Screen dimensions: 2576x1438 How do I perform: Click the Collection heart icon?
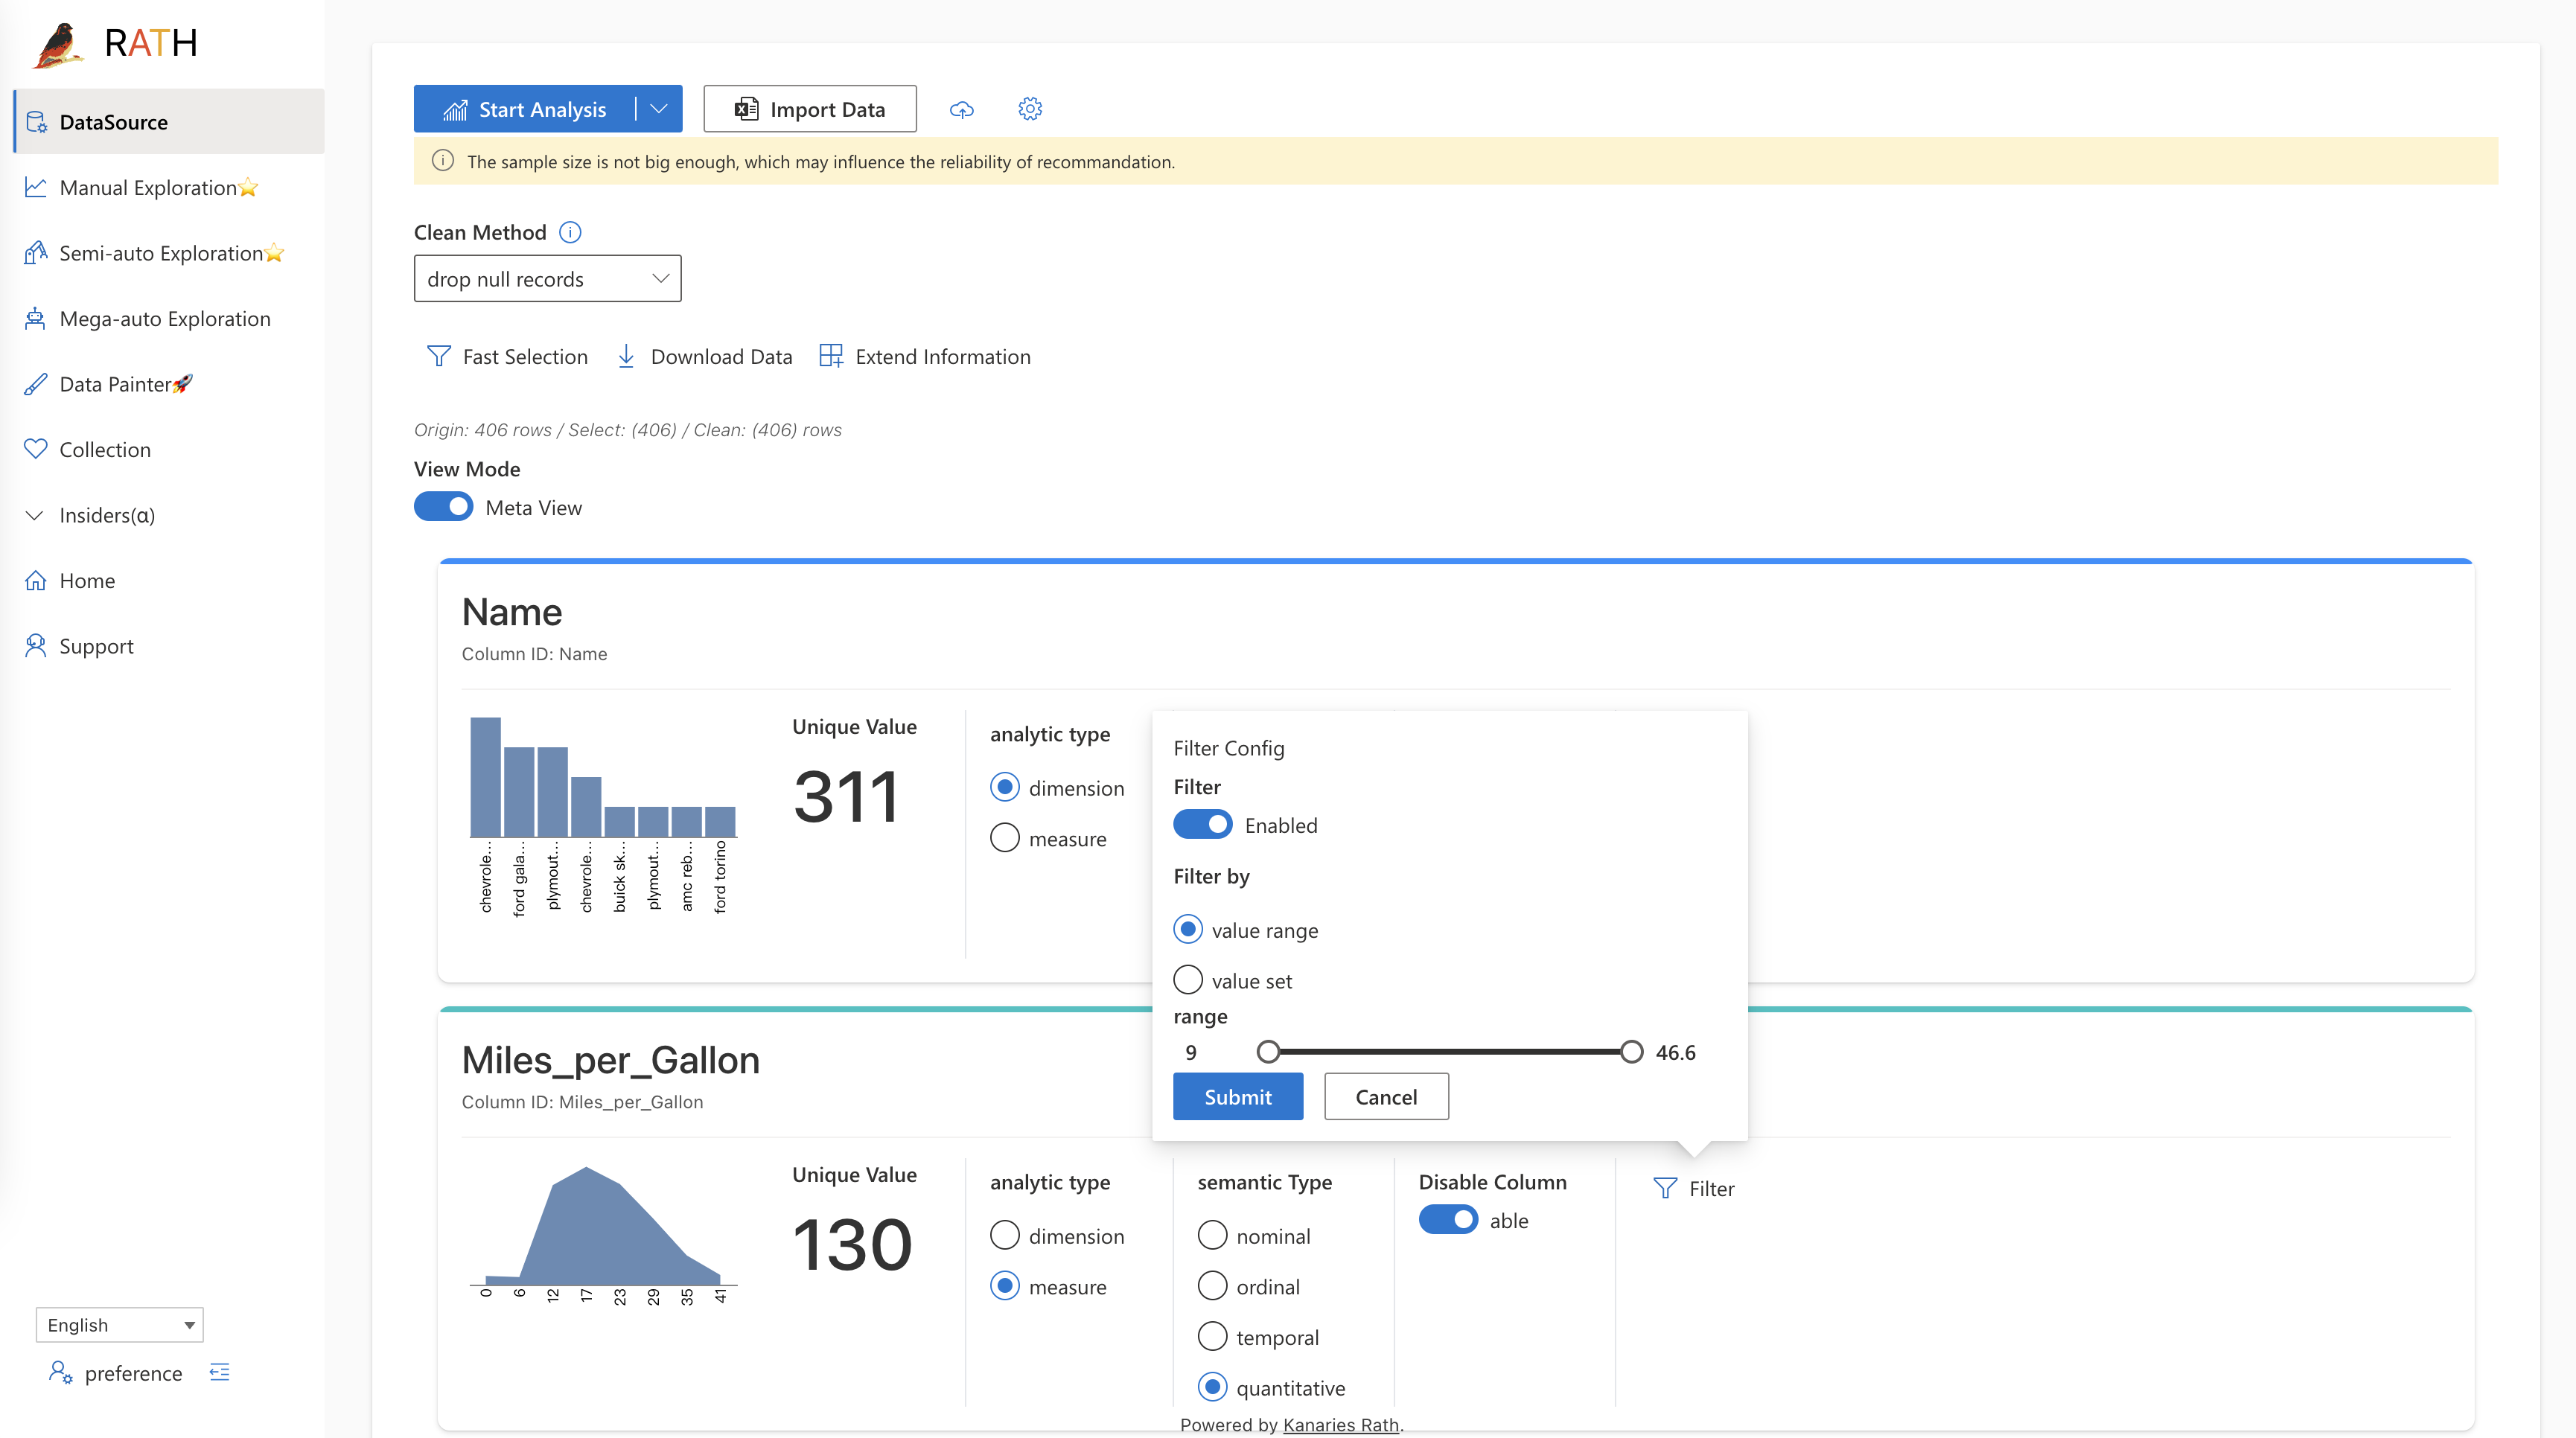pyautogui.click(x=36, y=449)
